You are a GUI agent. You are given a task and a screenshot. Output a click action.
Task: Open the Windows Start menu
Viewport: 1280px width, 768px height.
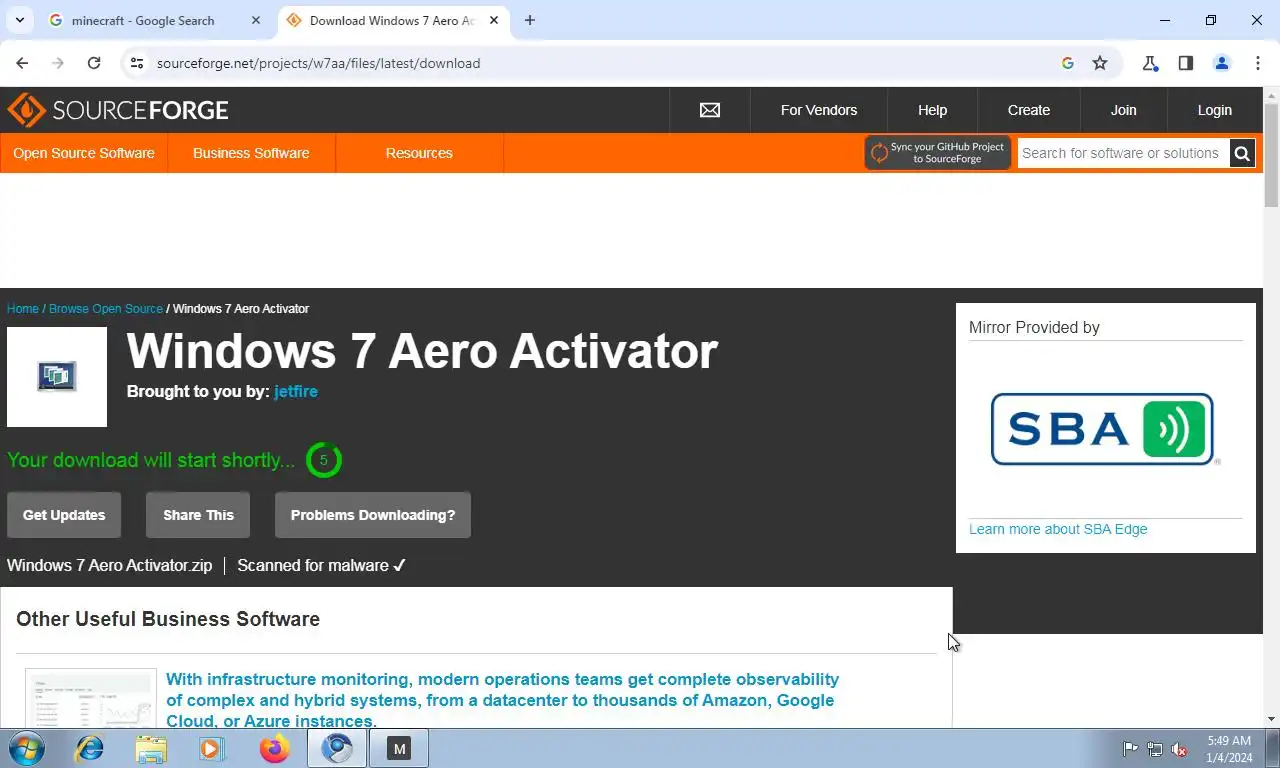click(25, 748)
